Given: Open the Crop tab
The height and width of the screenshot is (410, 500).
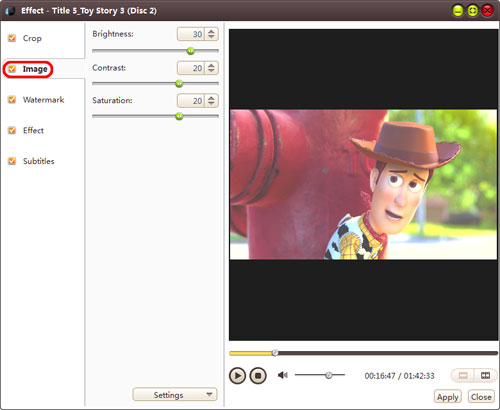Looking at the screenshot, I should tap(32, 38).
